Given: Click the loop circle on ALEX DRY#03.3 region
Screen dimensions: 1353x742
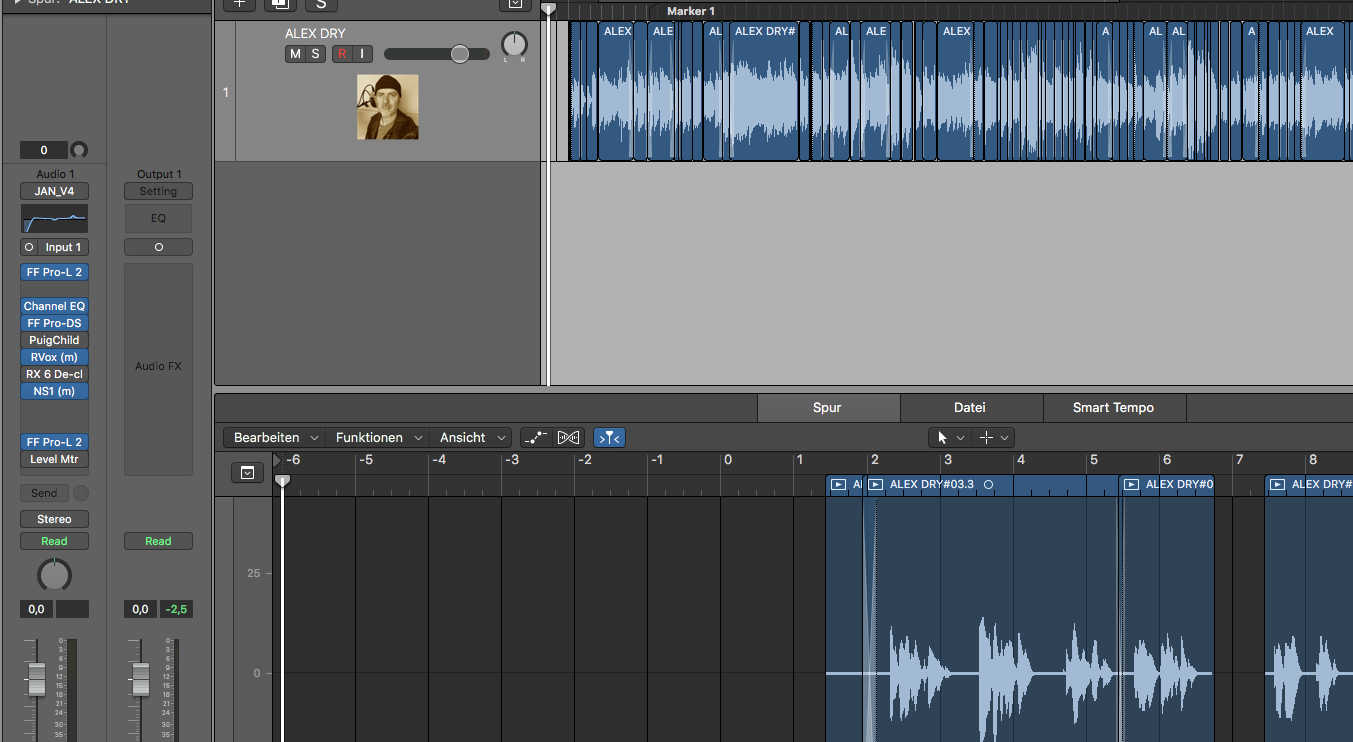Looking at the screenshot, I should click(988, 485).
